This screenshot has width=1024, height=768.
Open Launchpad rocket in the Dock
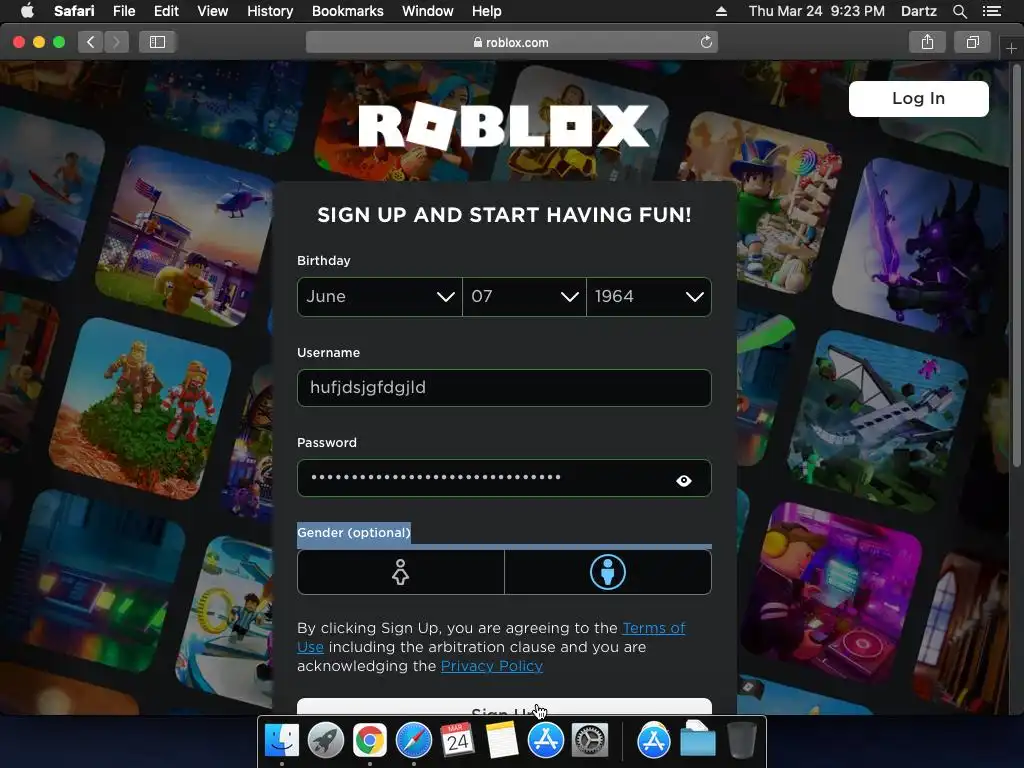coord(325,741)
